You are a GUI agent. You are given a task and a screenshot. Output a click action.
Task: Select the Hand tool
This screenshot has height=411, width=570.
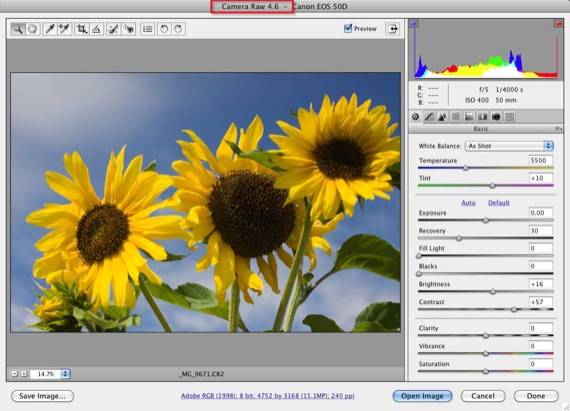coord(33,29)
